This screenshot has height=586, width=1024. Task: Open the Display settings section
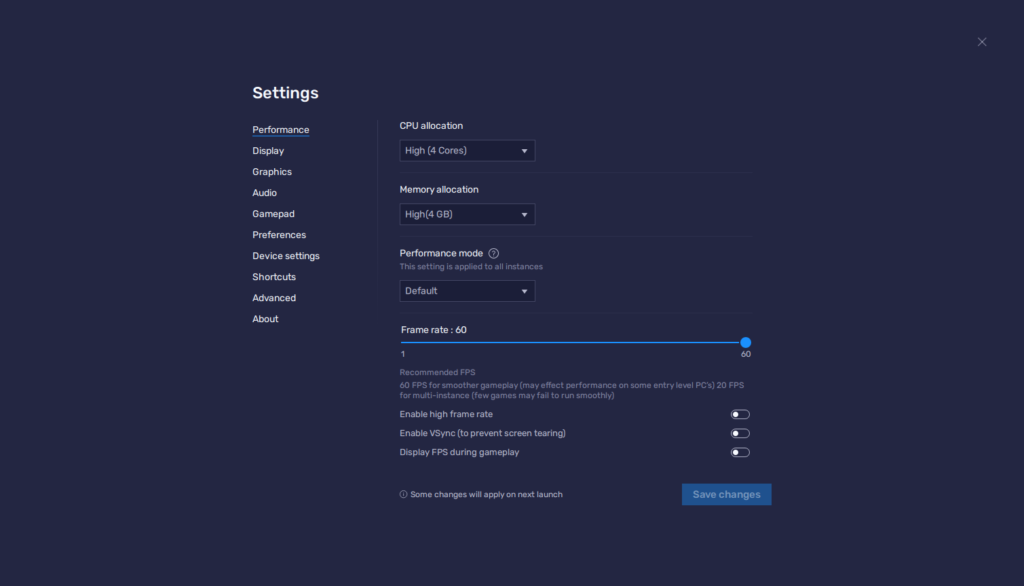point(268,150)
